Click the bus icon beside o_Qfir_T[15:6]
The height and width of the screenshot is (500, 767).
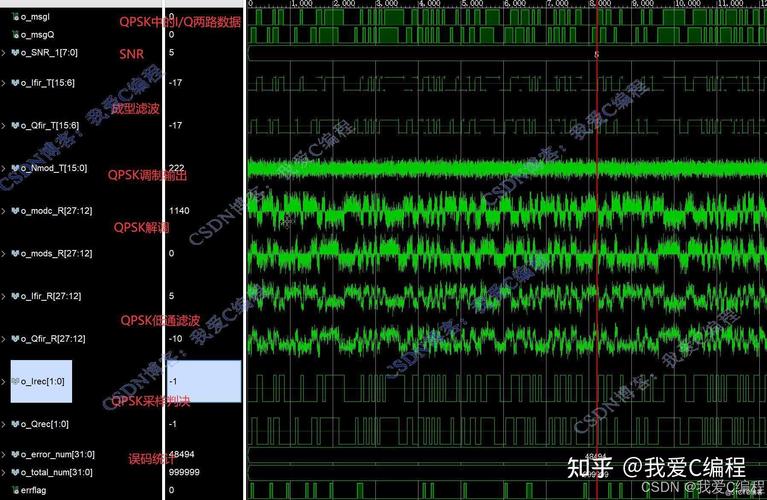pos(16,126)
